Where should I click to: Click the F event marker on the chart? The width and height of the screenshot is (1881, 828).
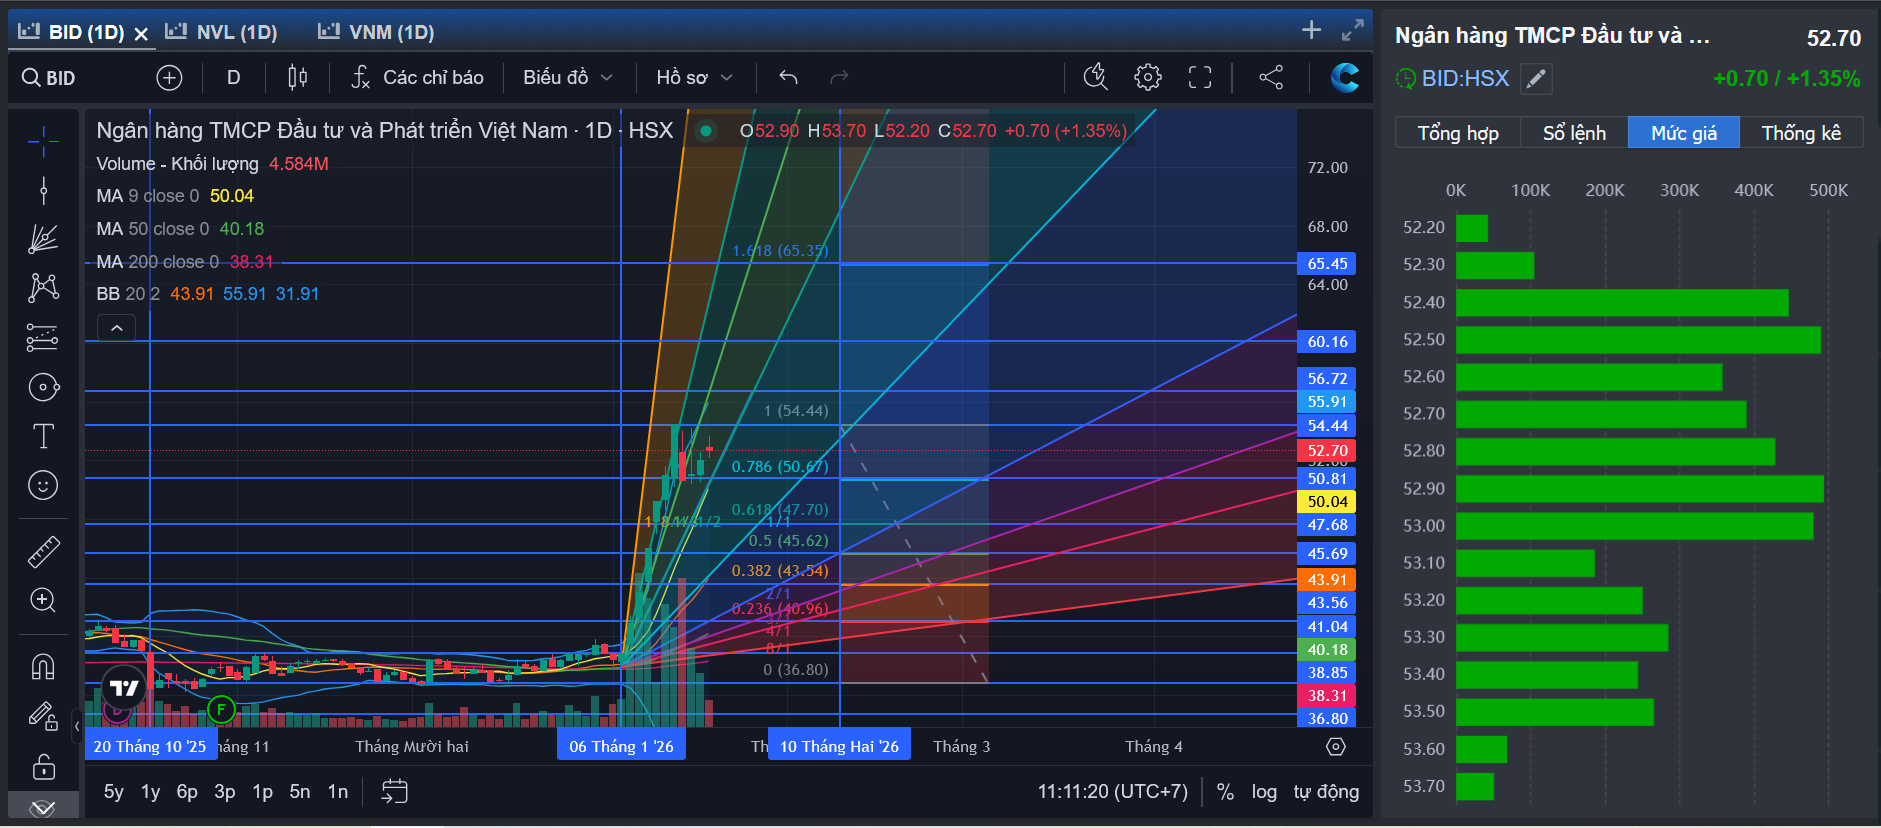pos(220,710)
